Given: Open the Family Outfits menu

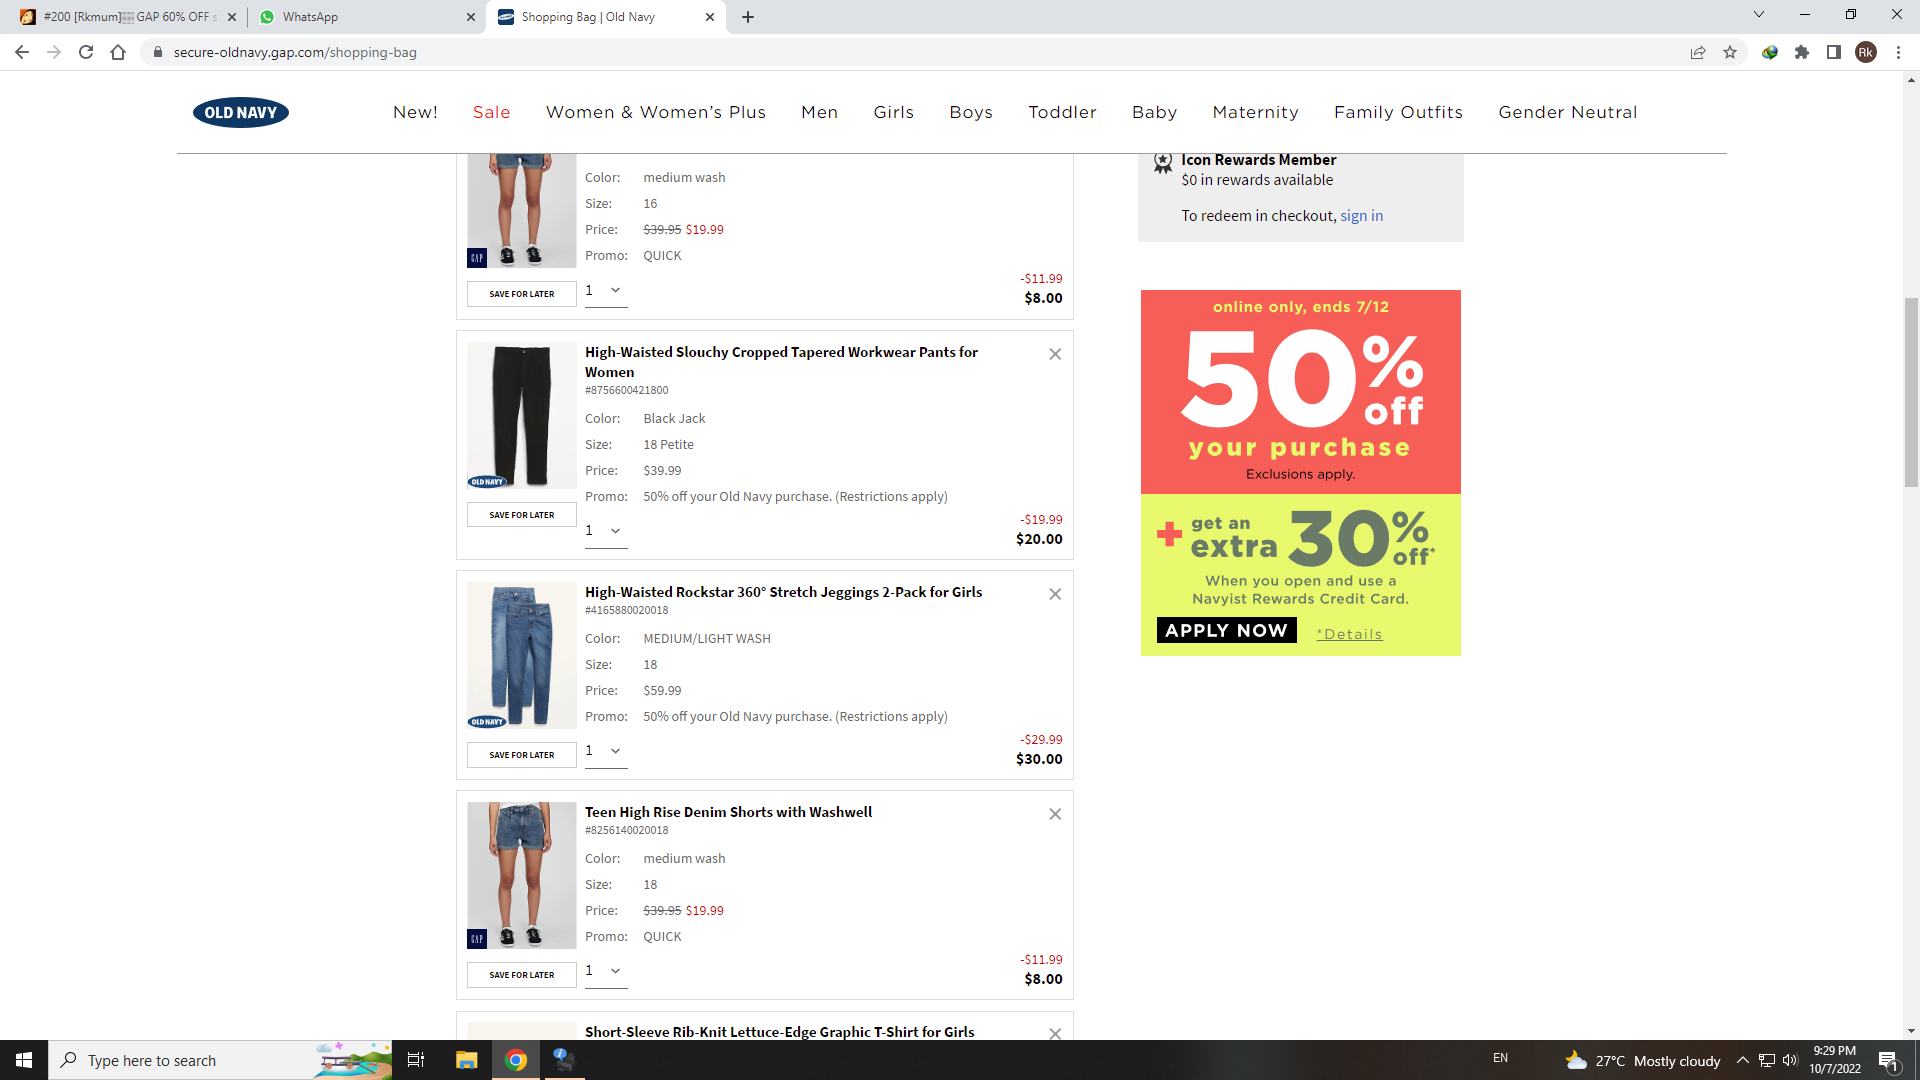Looking at the screenshot, I should (x=1399, y=112).
